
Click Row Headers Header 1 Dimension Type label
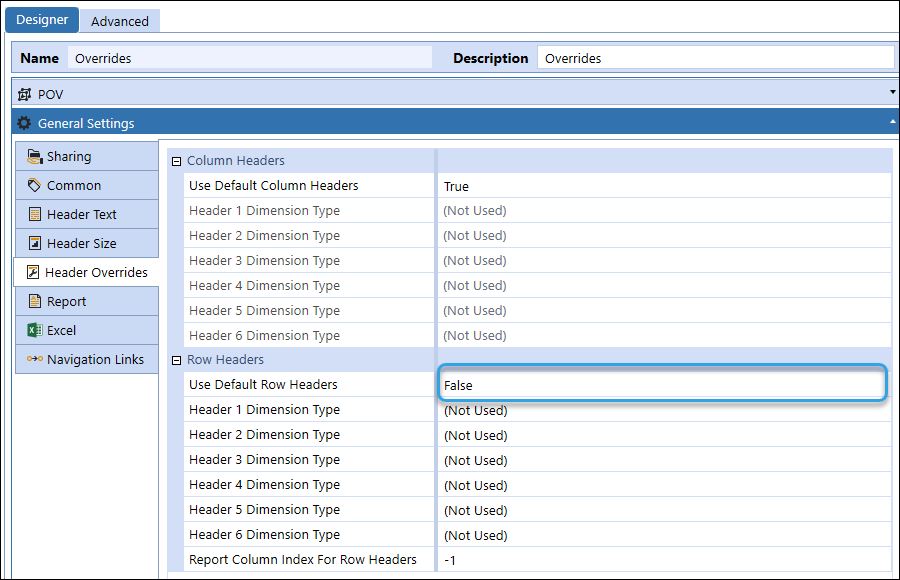[x=265, y=409]
